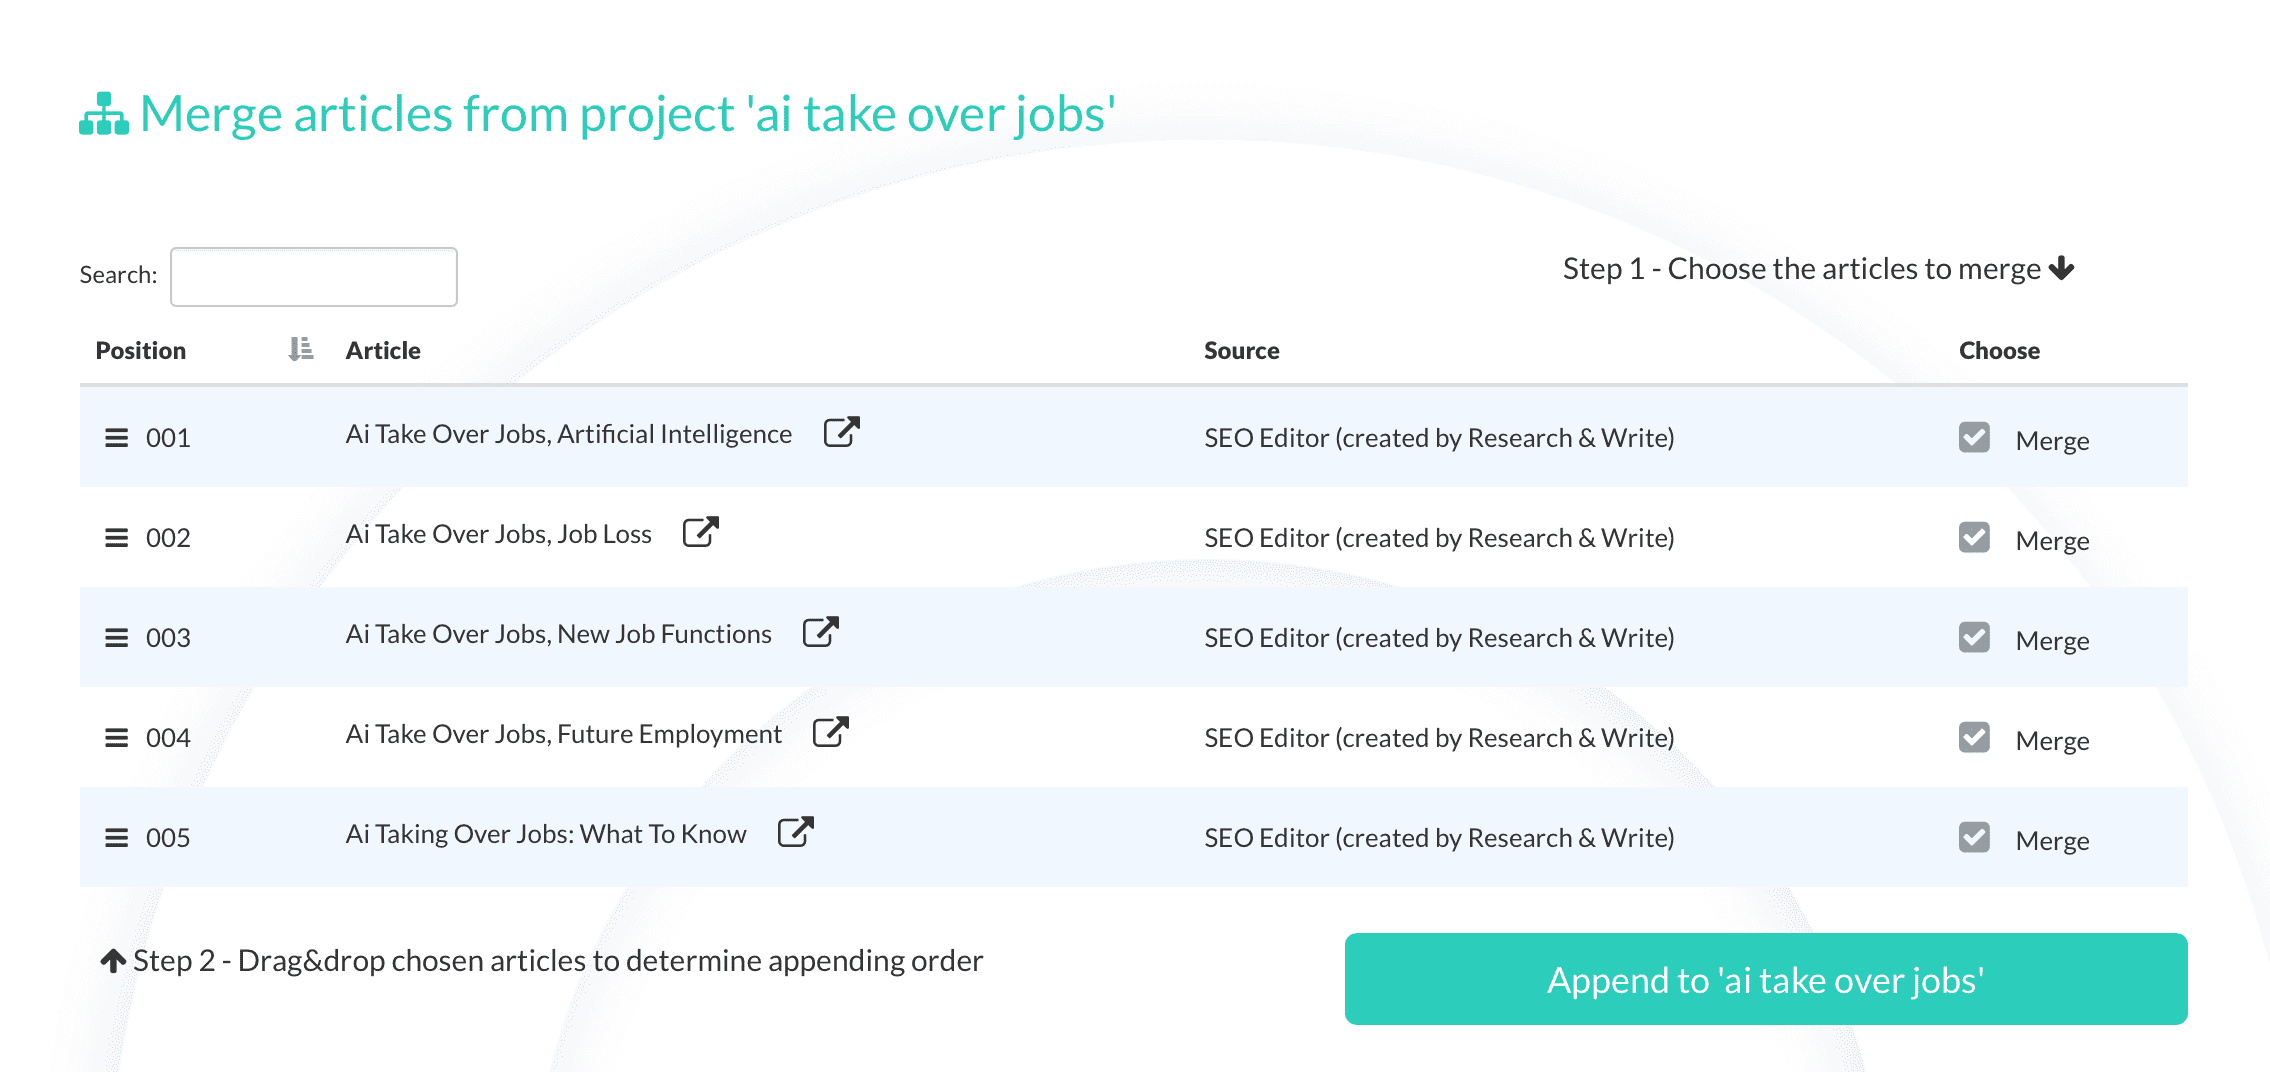Click the drag handle for row 005
2270x1072 pixels.
click(x=116, y=838)
